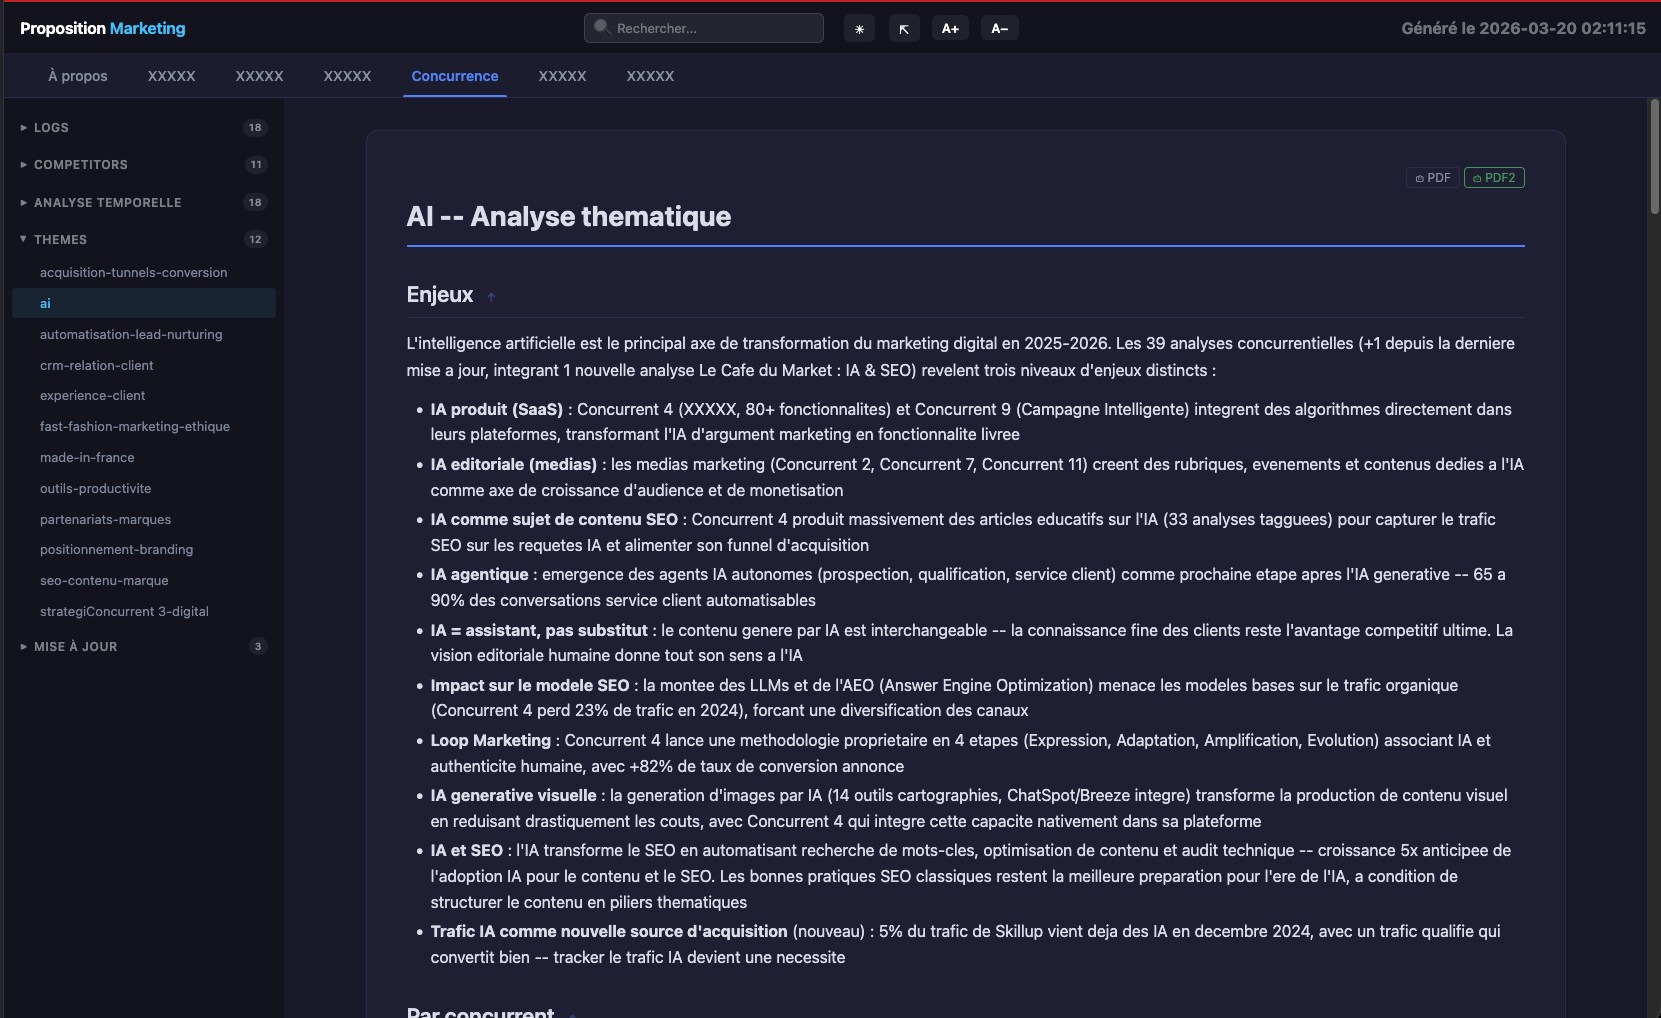Select the Concurrence tab
1661x1018 pixels.
tap(455, 76)
